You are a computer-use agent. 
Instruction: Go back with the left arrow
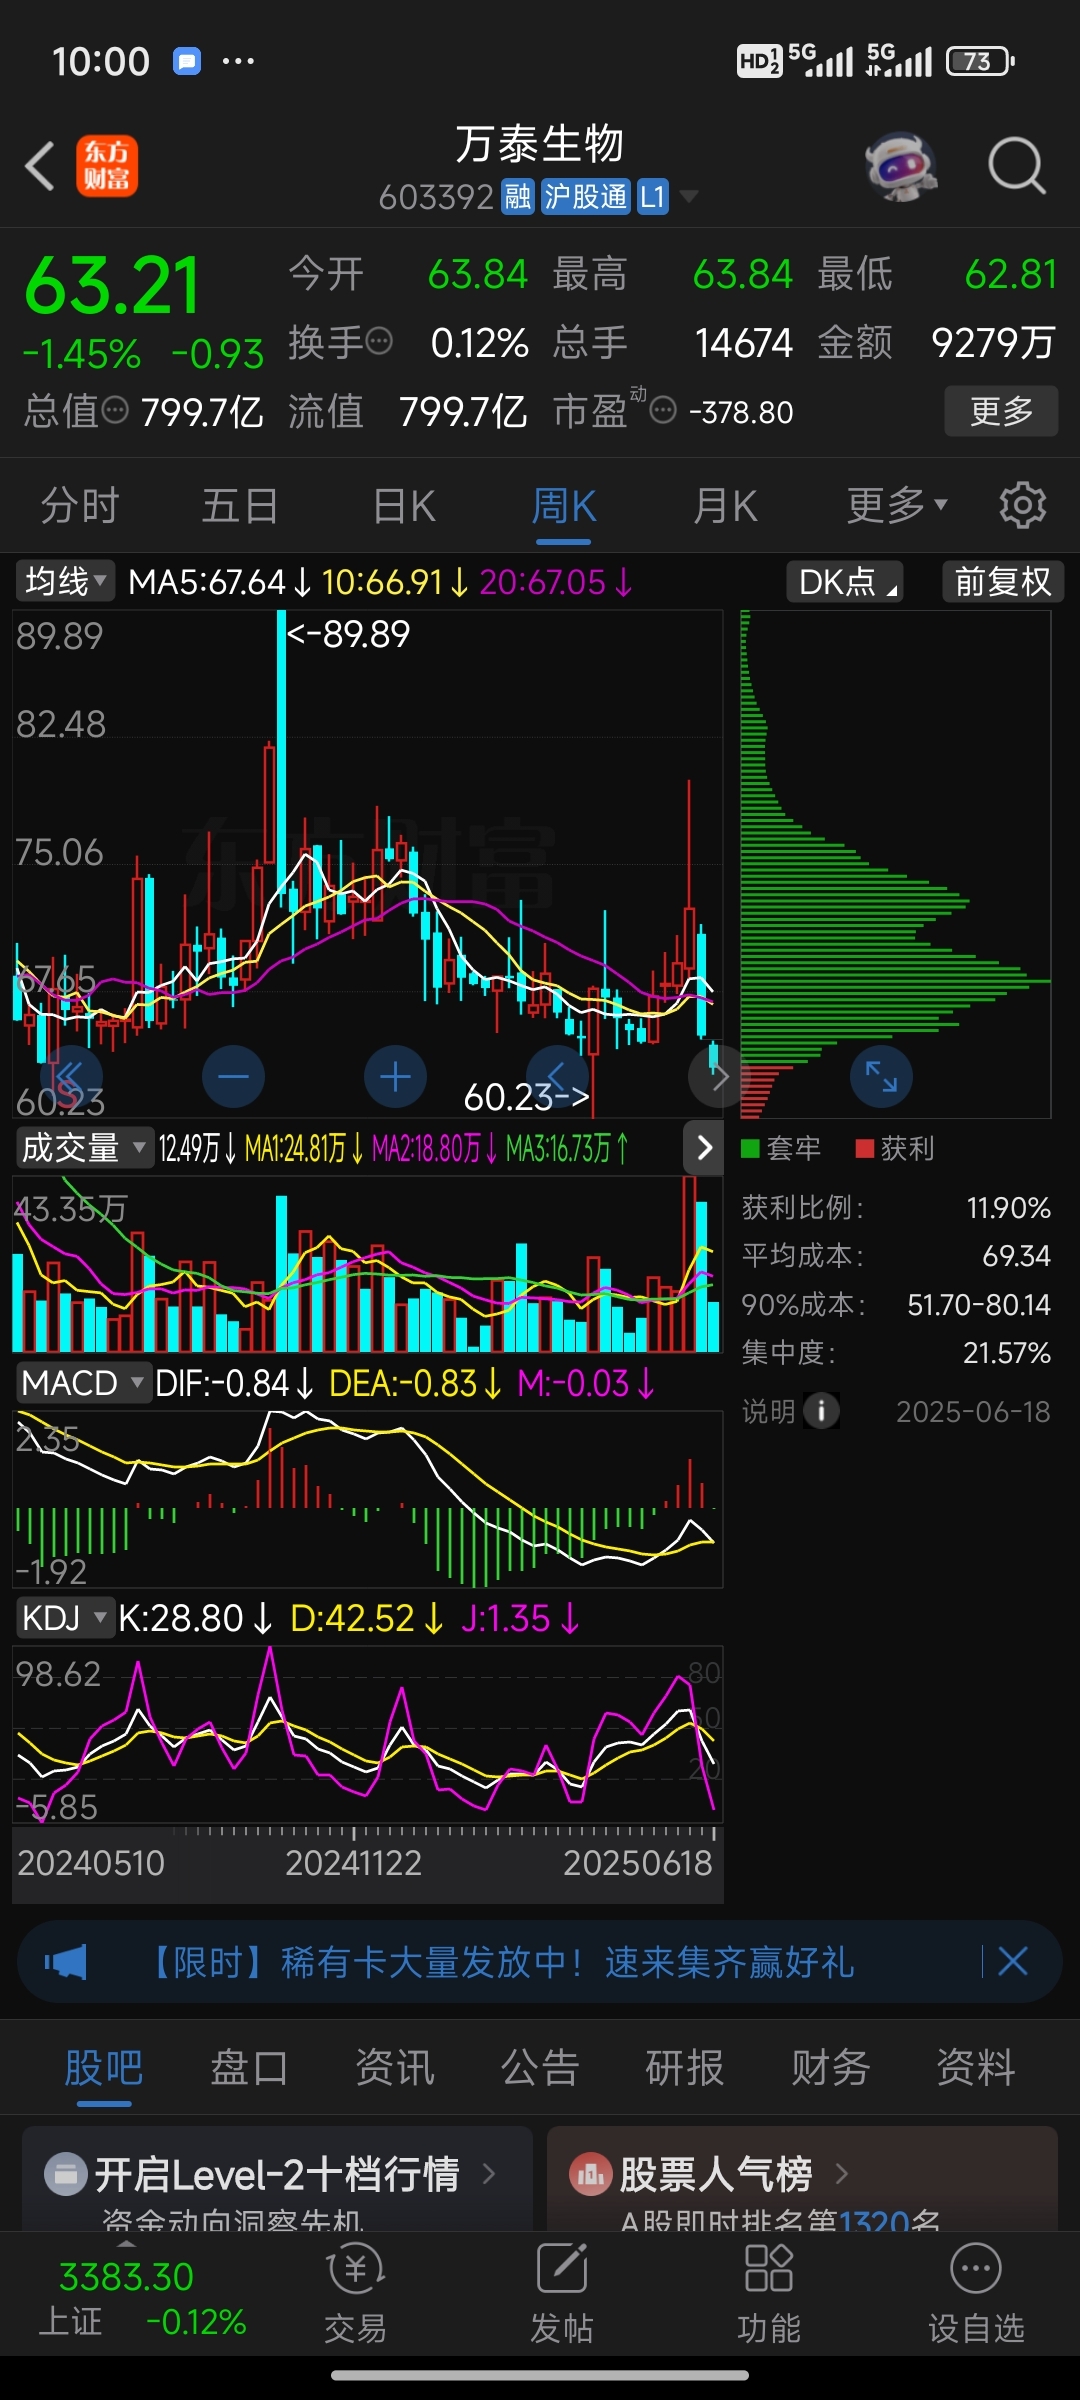[x=40, y=166]
